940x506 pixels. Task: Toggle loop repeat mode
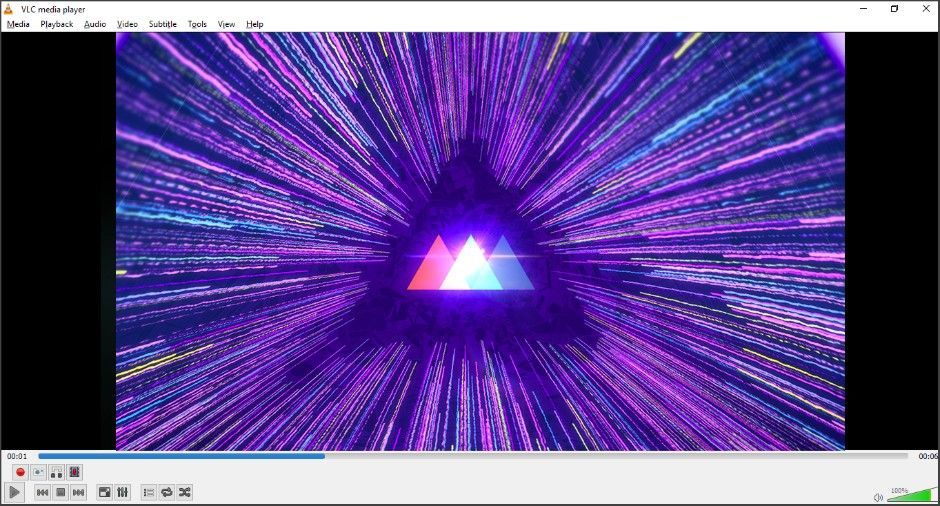167,493
